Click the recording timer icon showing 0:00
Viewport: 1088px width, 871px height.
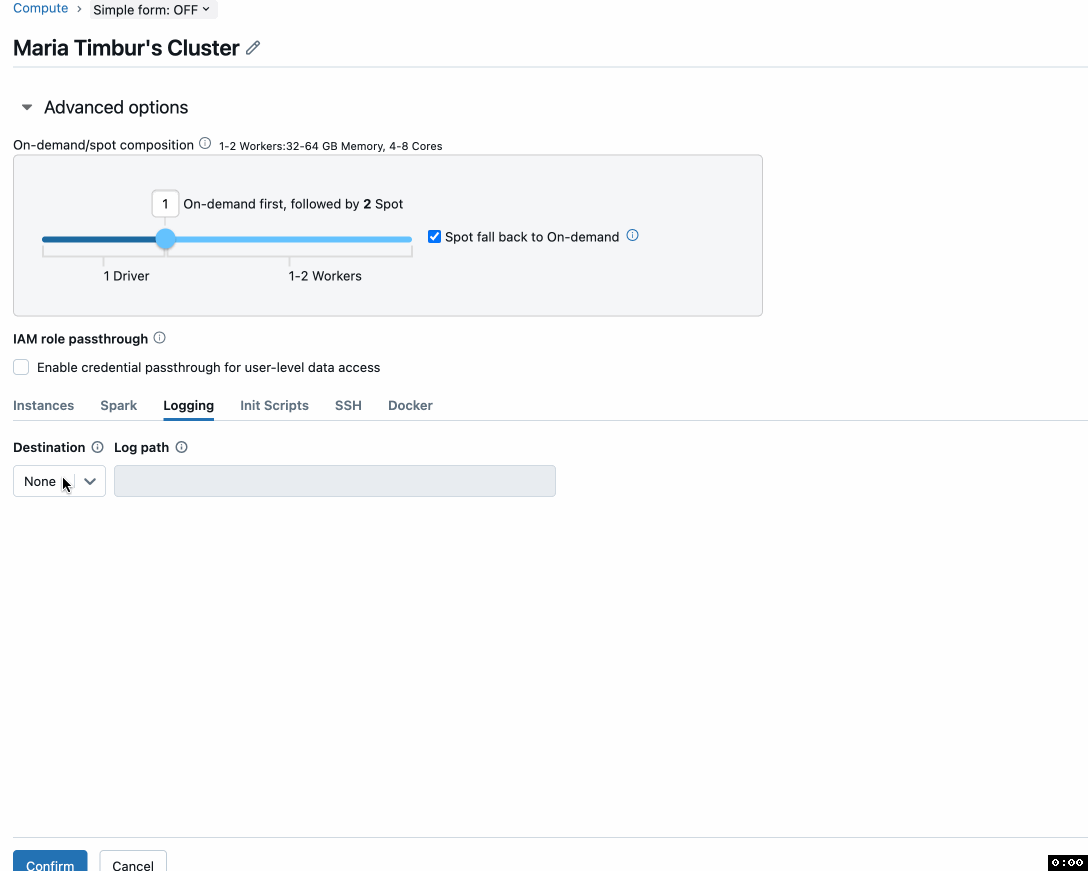[x=1064, y=862]
